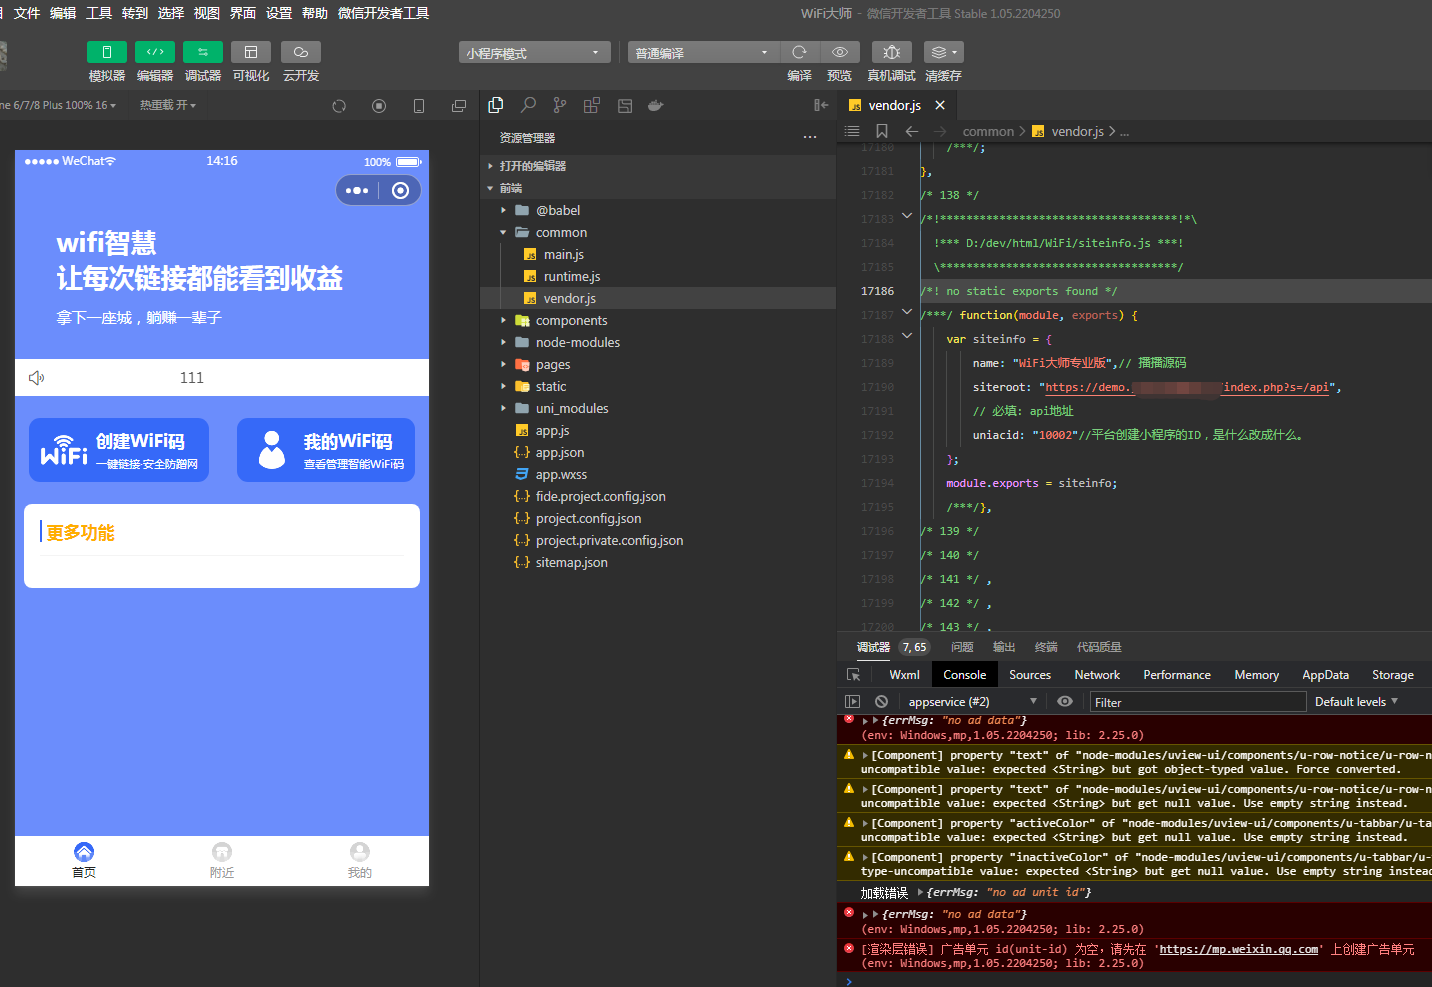Viewport: 1432px width, 987px height.
Task: Collapse the common folder
Action: (x=658, y=232)
